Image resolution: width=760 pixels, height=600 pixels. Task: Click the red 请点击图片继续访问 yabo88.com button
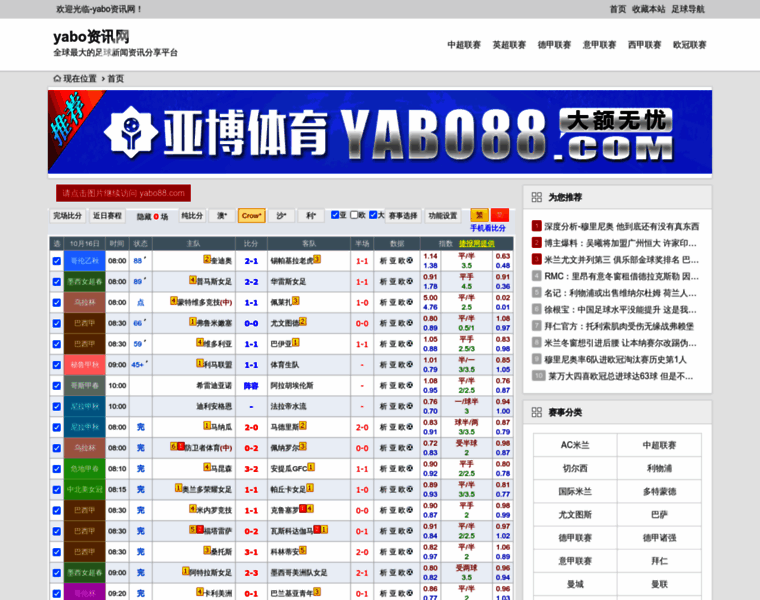point(123,193)
